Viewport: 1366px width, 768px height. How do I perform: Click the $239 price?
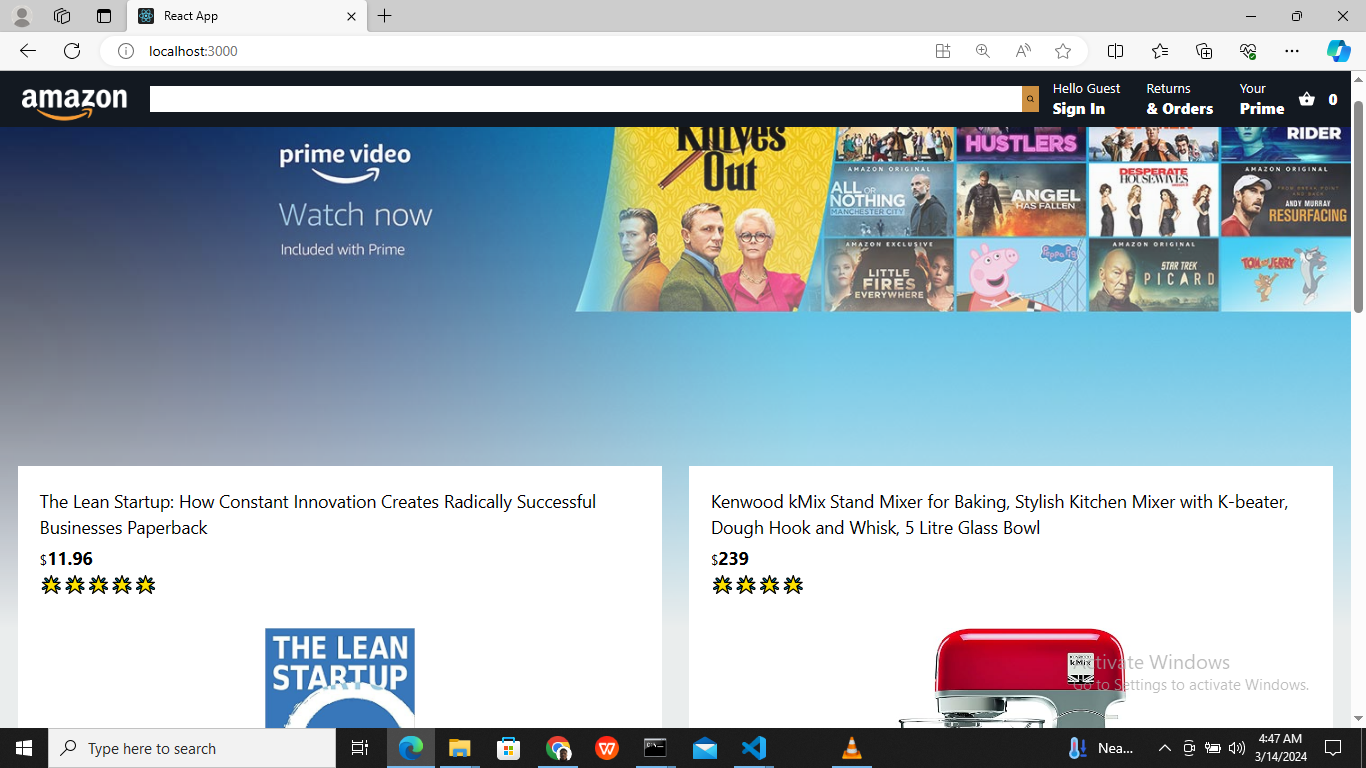point(730,558)
